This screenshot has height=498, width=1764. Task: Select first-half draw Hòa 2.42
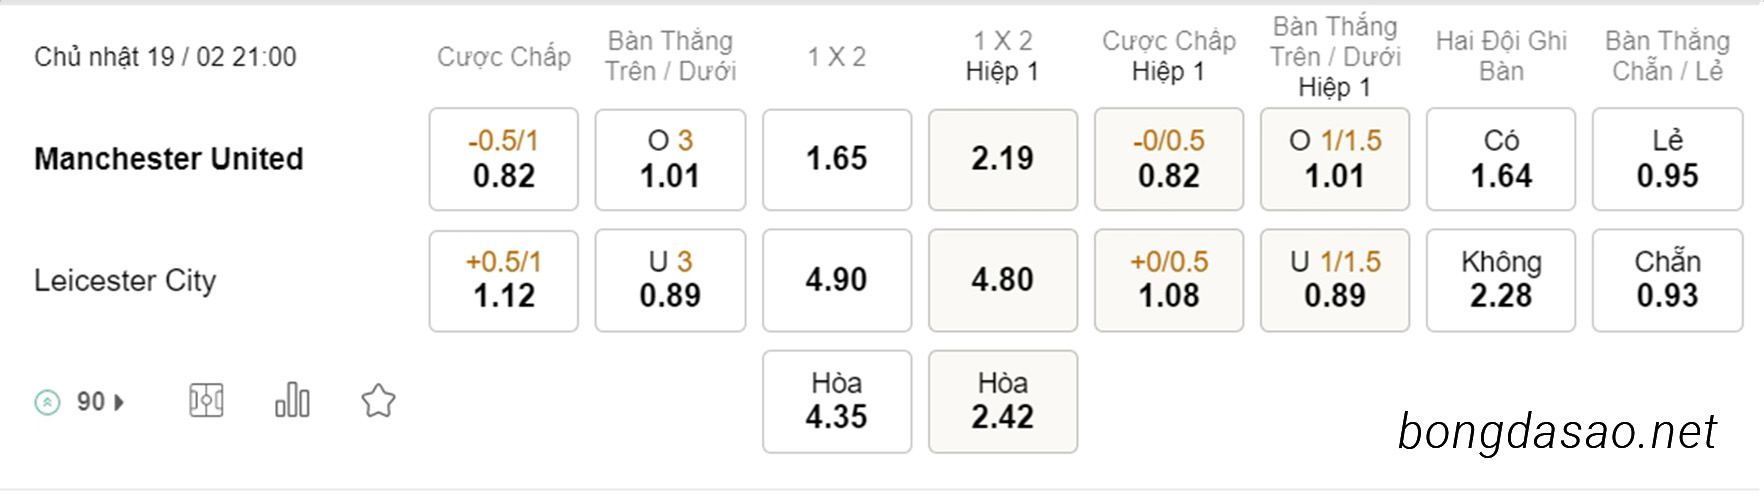click(1003, 401)
